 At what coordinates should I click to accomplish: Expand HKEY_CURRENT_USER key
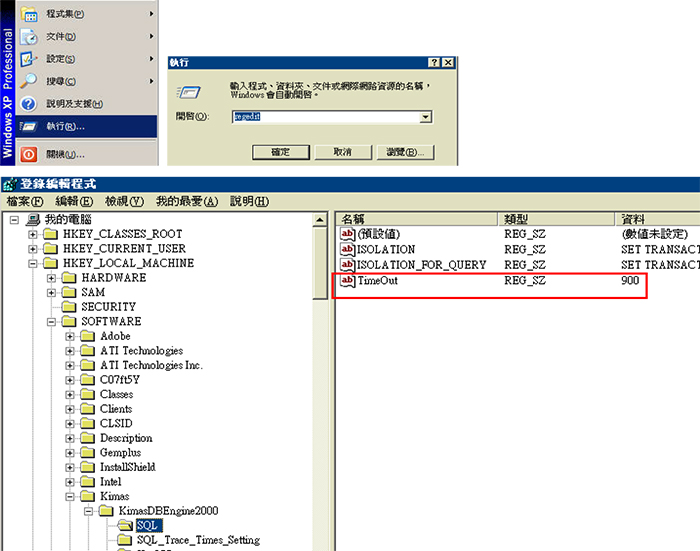(33, 249)
